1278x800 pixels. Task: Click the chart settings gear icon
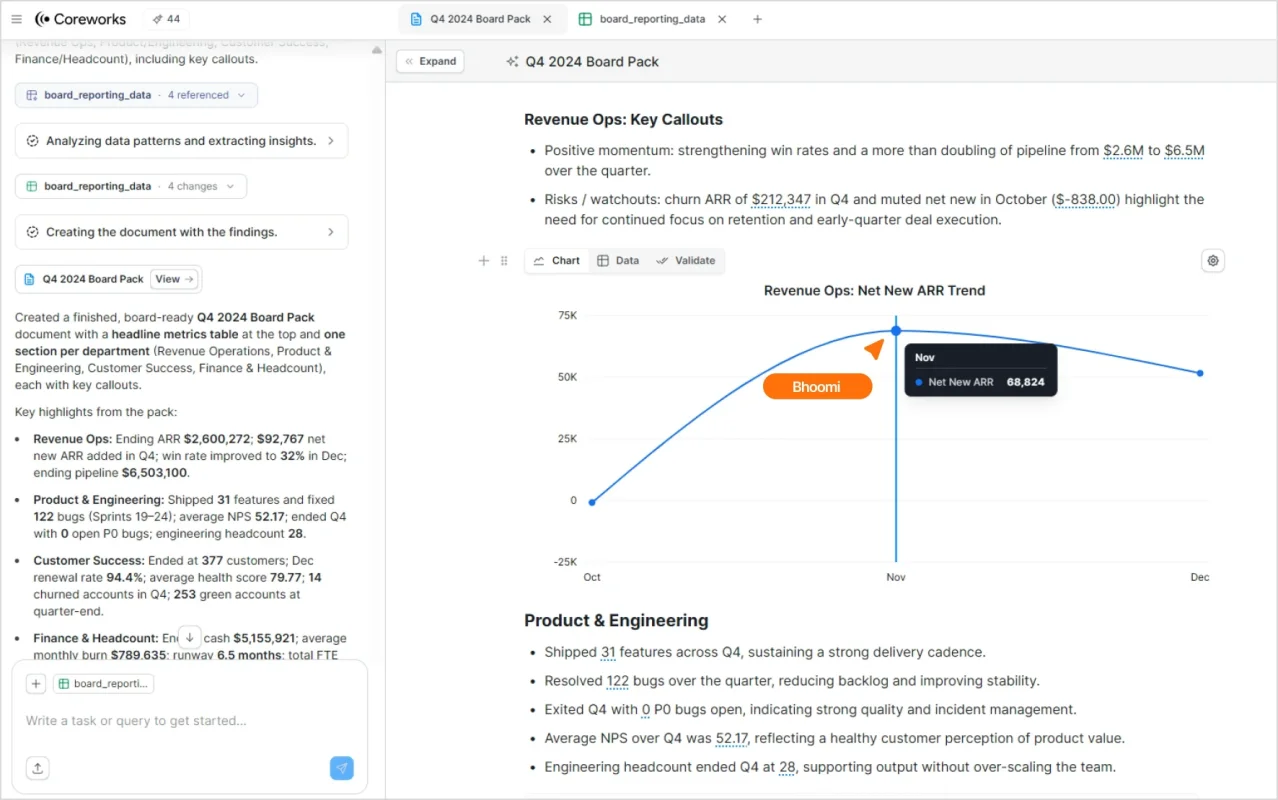[x=1213, y=261]
